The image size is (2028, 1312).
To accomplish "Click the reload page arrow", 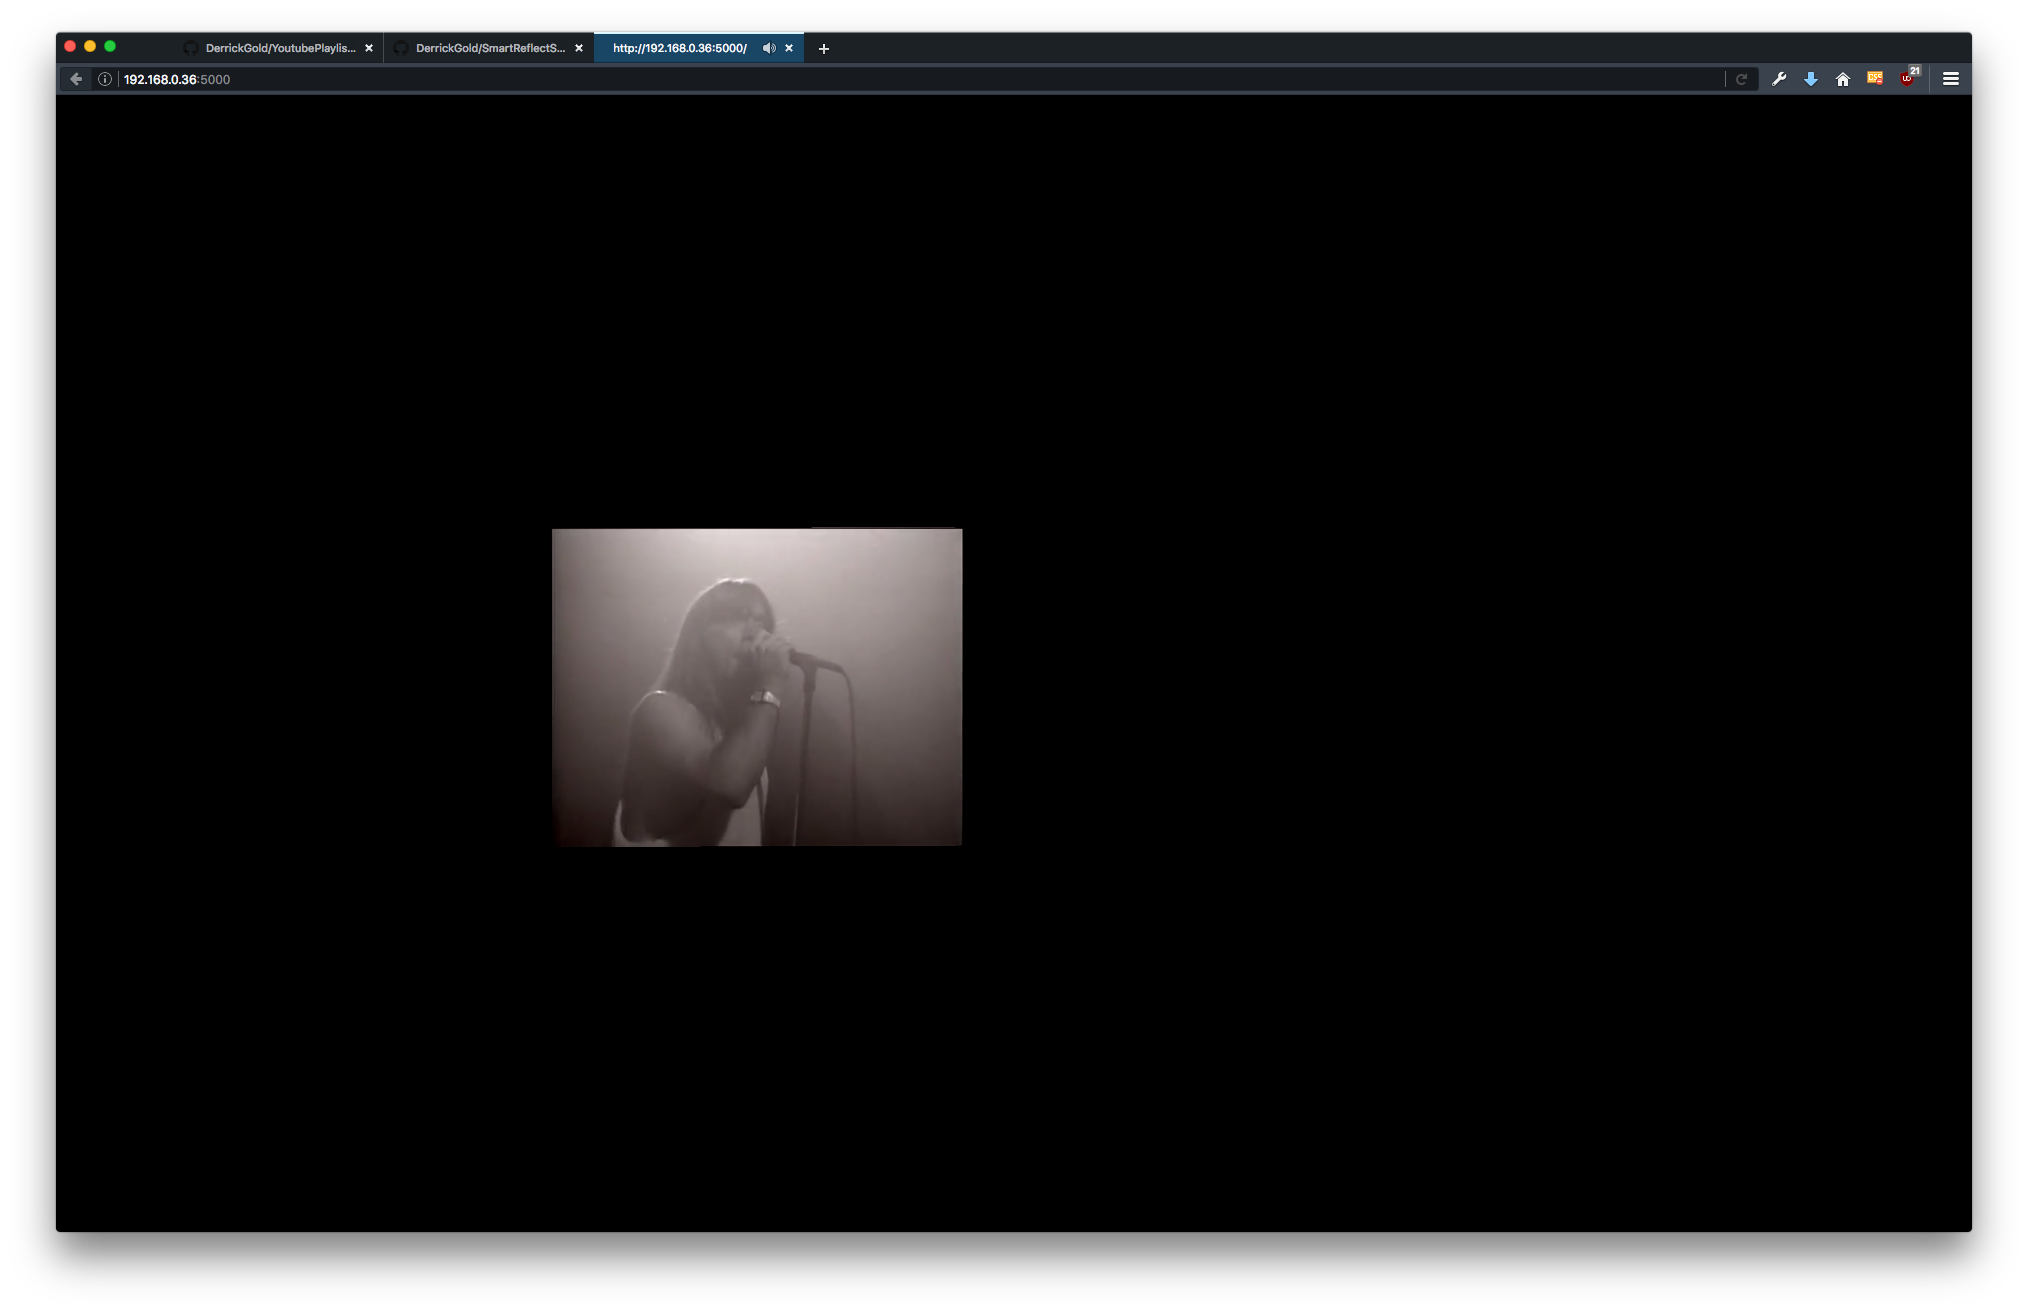I will coord(1741,79).
